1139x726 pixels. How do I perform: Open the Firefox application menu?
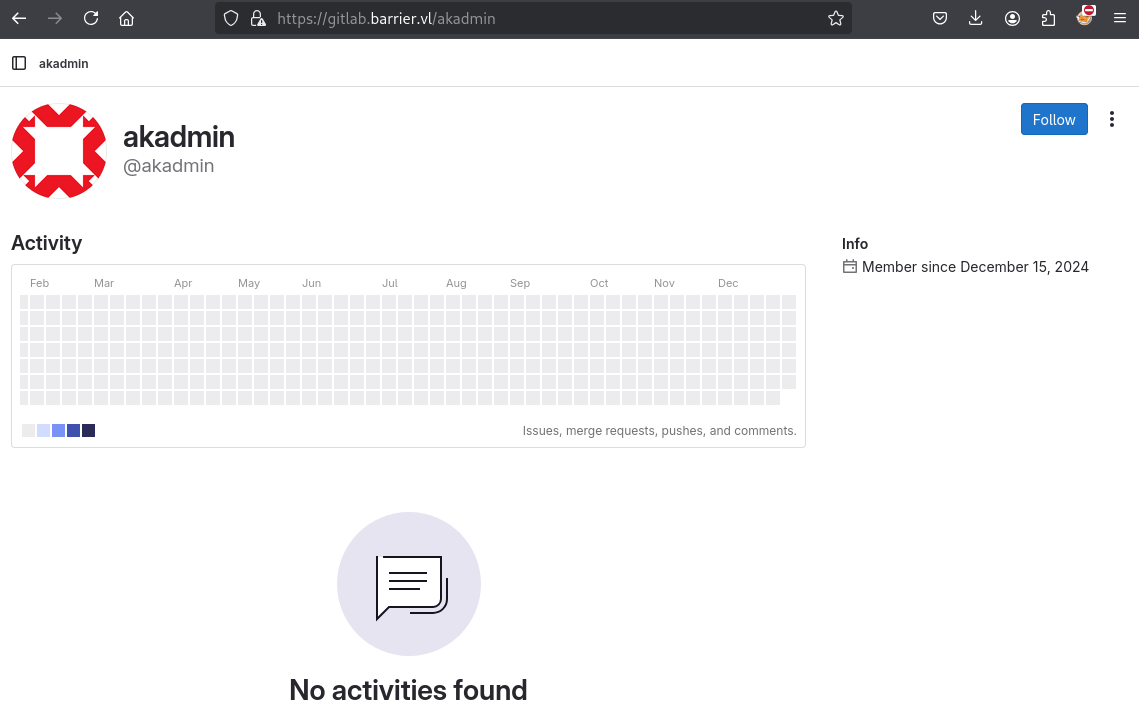click(x=1119, y=19)
